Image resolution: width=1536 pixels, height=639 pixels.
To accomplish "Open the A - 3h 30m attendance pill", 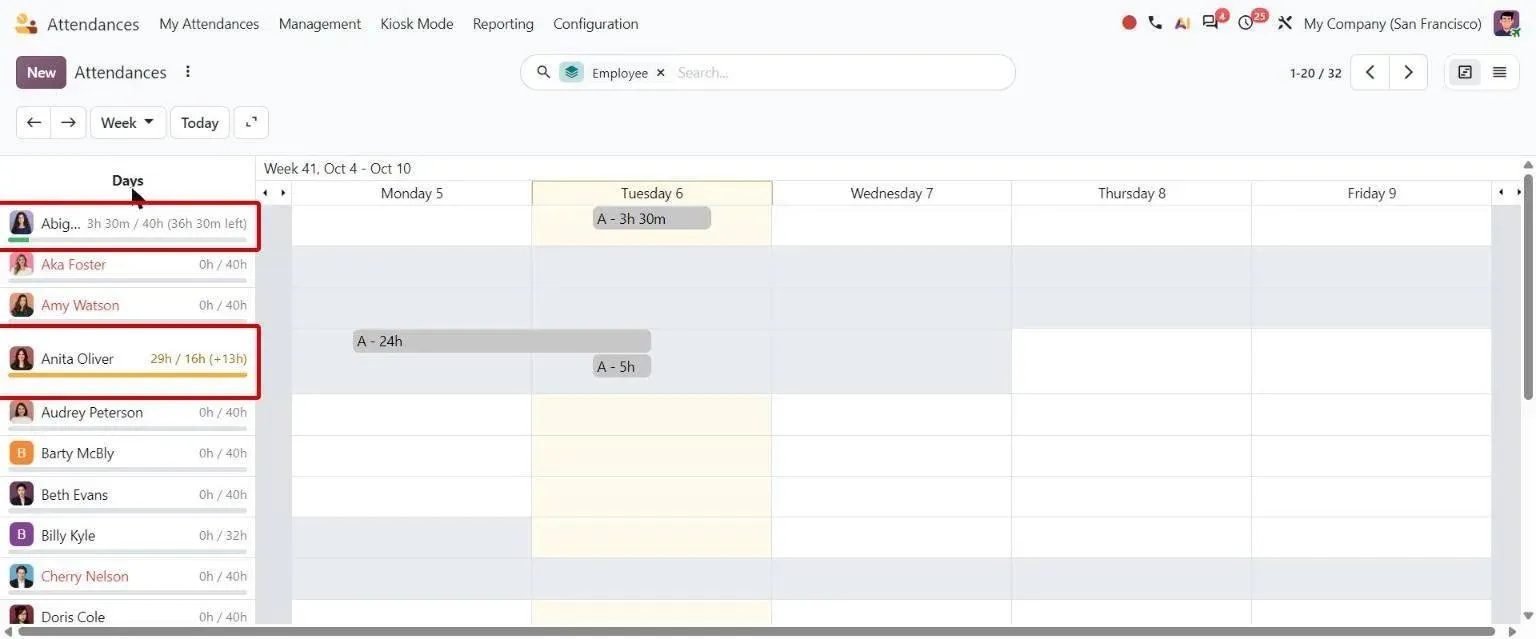I will tap(652, 218).
